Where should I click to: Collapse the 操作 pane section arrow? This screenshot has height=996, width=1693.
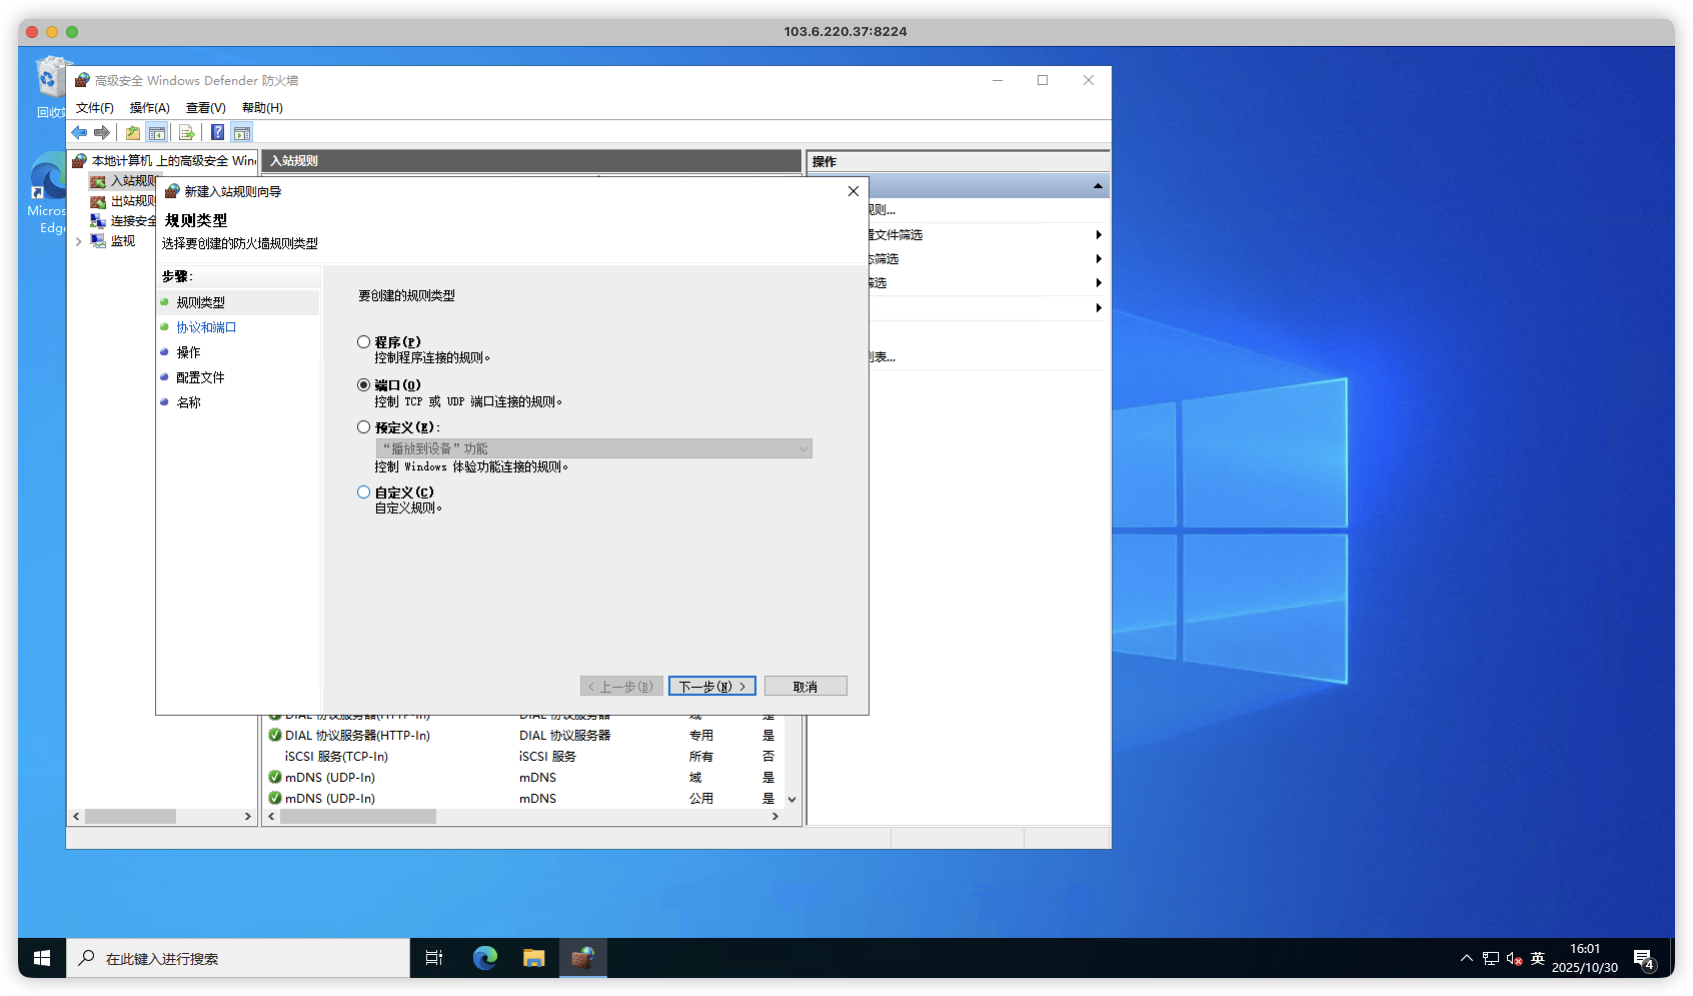tap(1098, 186)
